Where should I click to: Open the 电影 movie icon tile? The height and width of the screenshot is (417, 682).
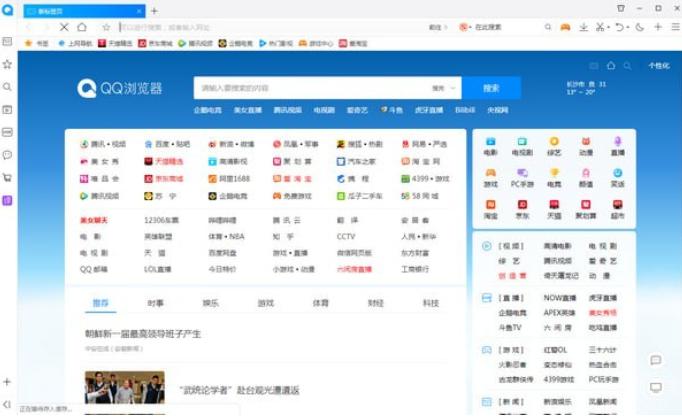tap(490, 147)
